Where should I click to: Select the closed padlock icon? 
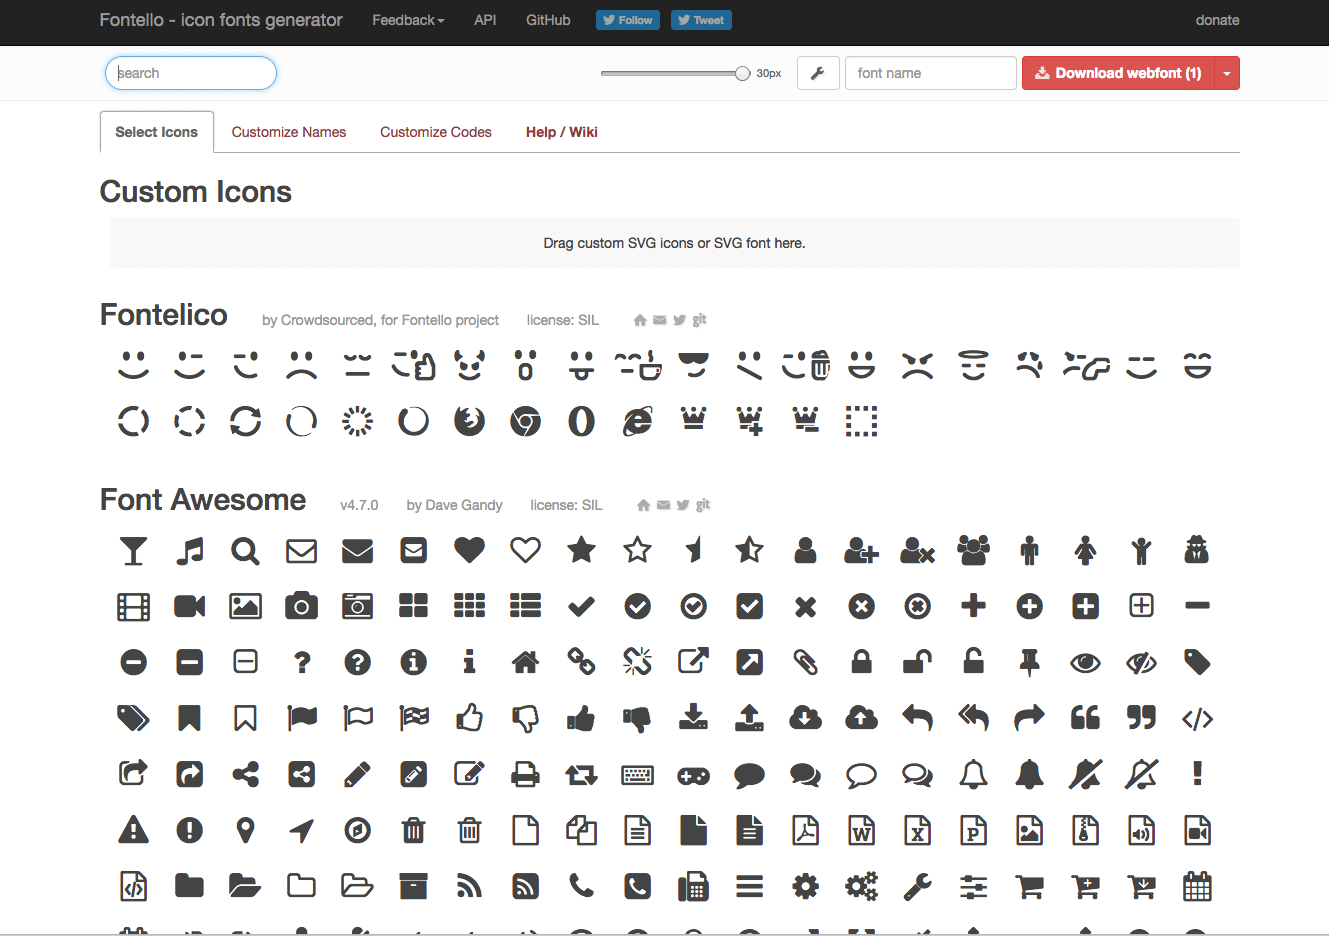click(x=861, y=662)
